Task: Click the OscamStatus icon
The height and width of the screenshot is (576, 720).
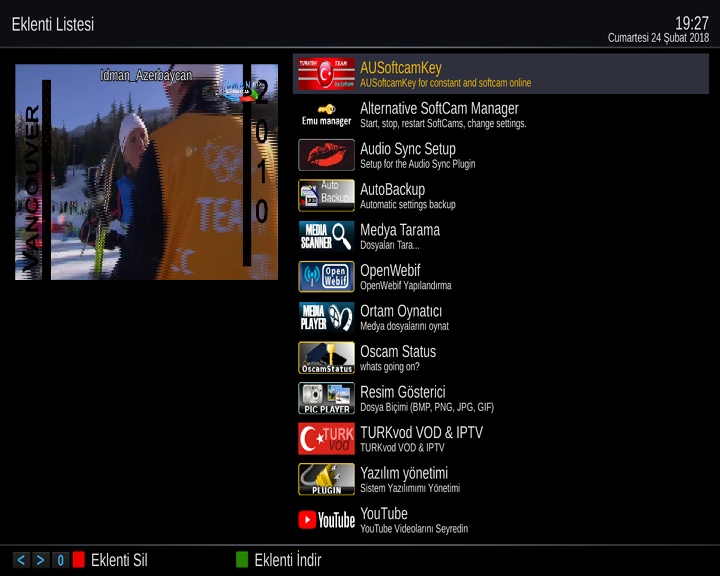Action: tap(326, 357)
